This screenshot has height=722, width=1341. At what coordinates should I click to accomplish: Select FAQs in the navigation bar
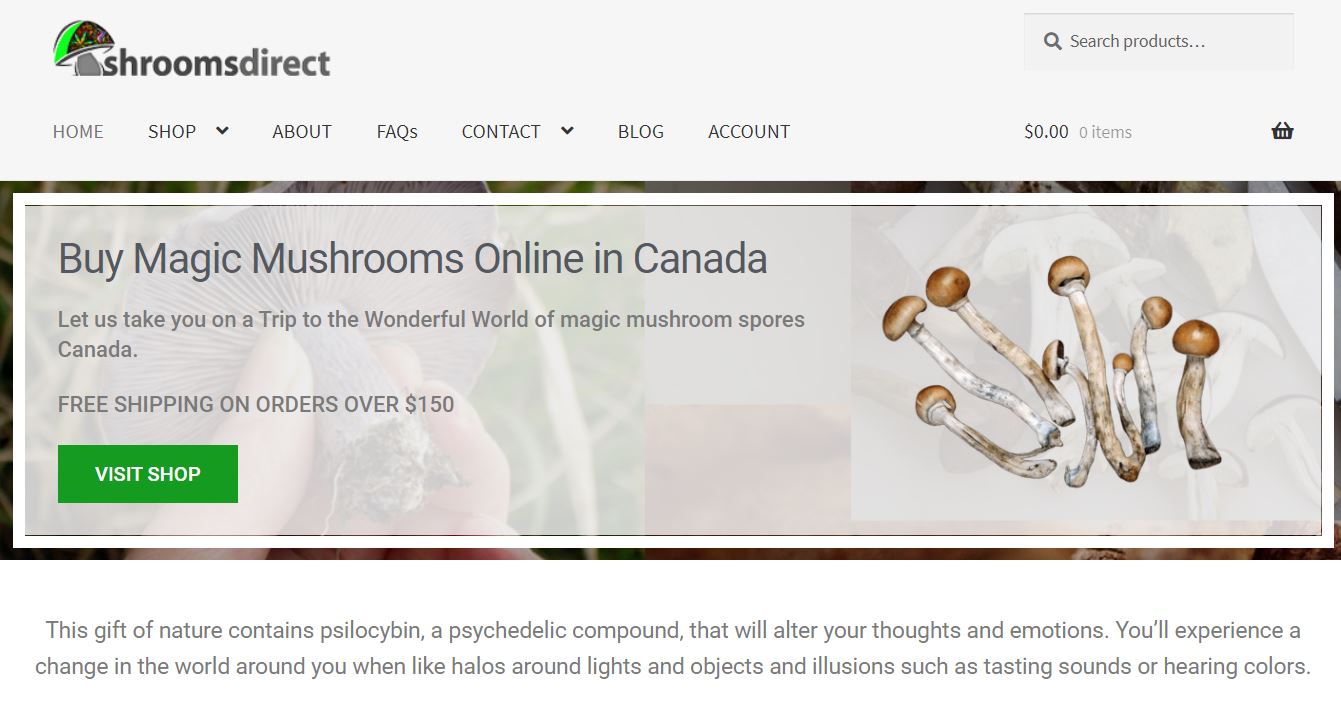click(x=397, y=132)
